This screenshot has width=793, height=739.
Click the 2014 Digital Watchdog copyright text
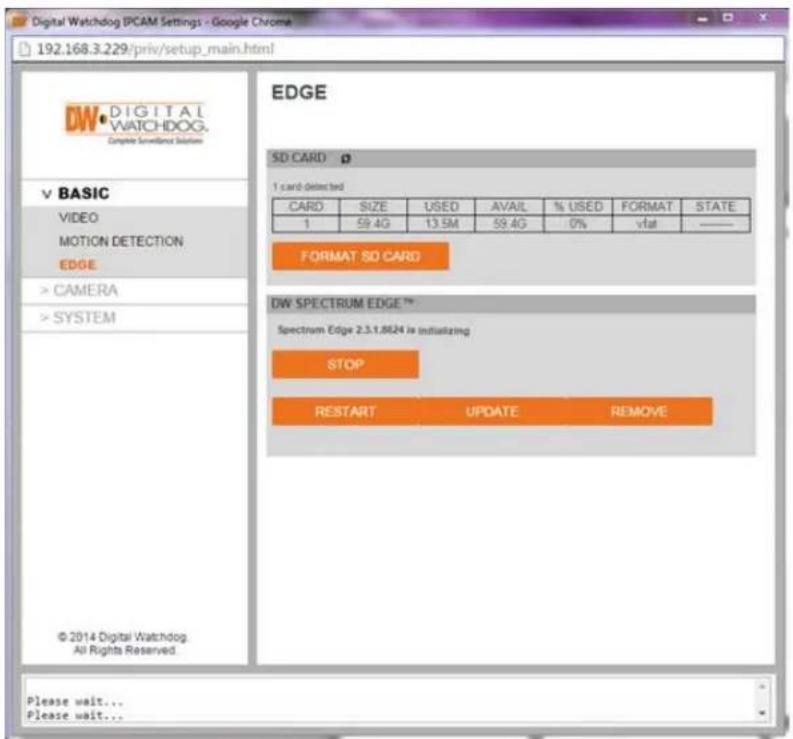click(x=123, y=643)
